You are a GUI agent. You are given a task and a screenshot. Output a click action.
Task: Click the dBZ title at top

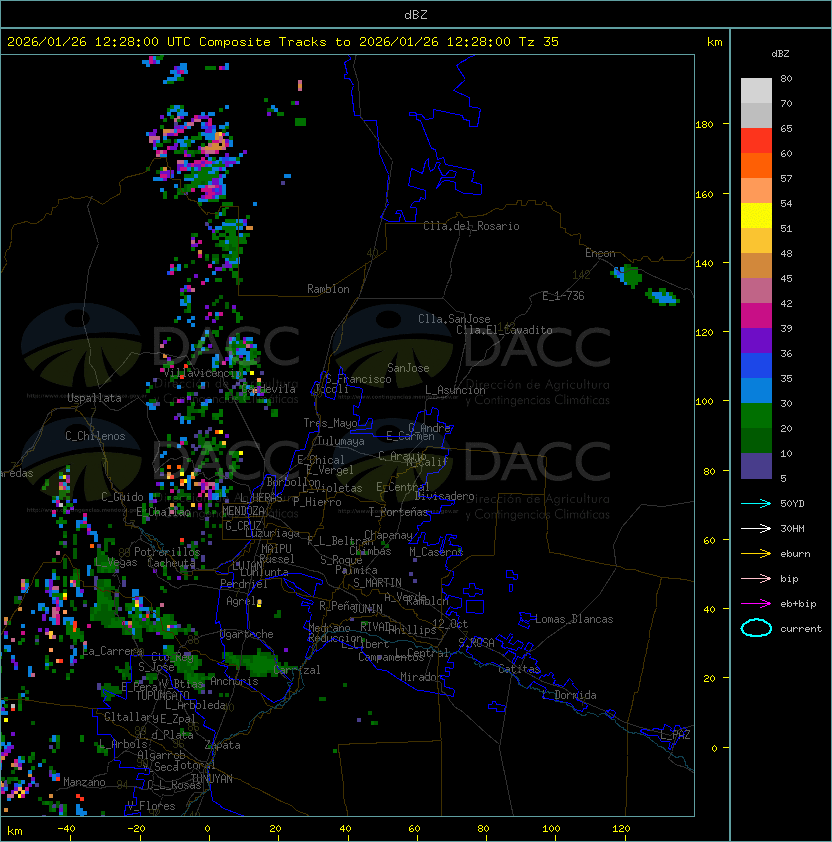click(x=416, y=15)
